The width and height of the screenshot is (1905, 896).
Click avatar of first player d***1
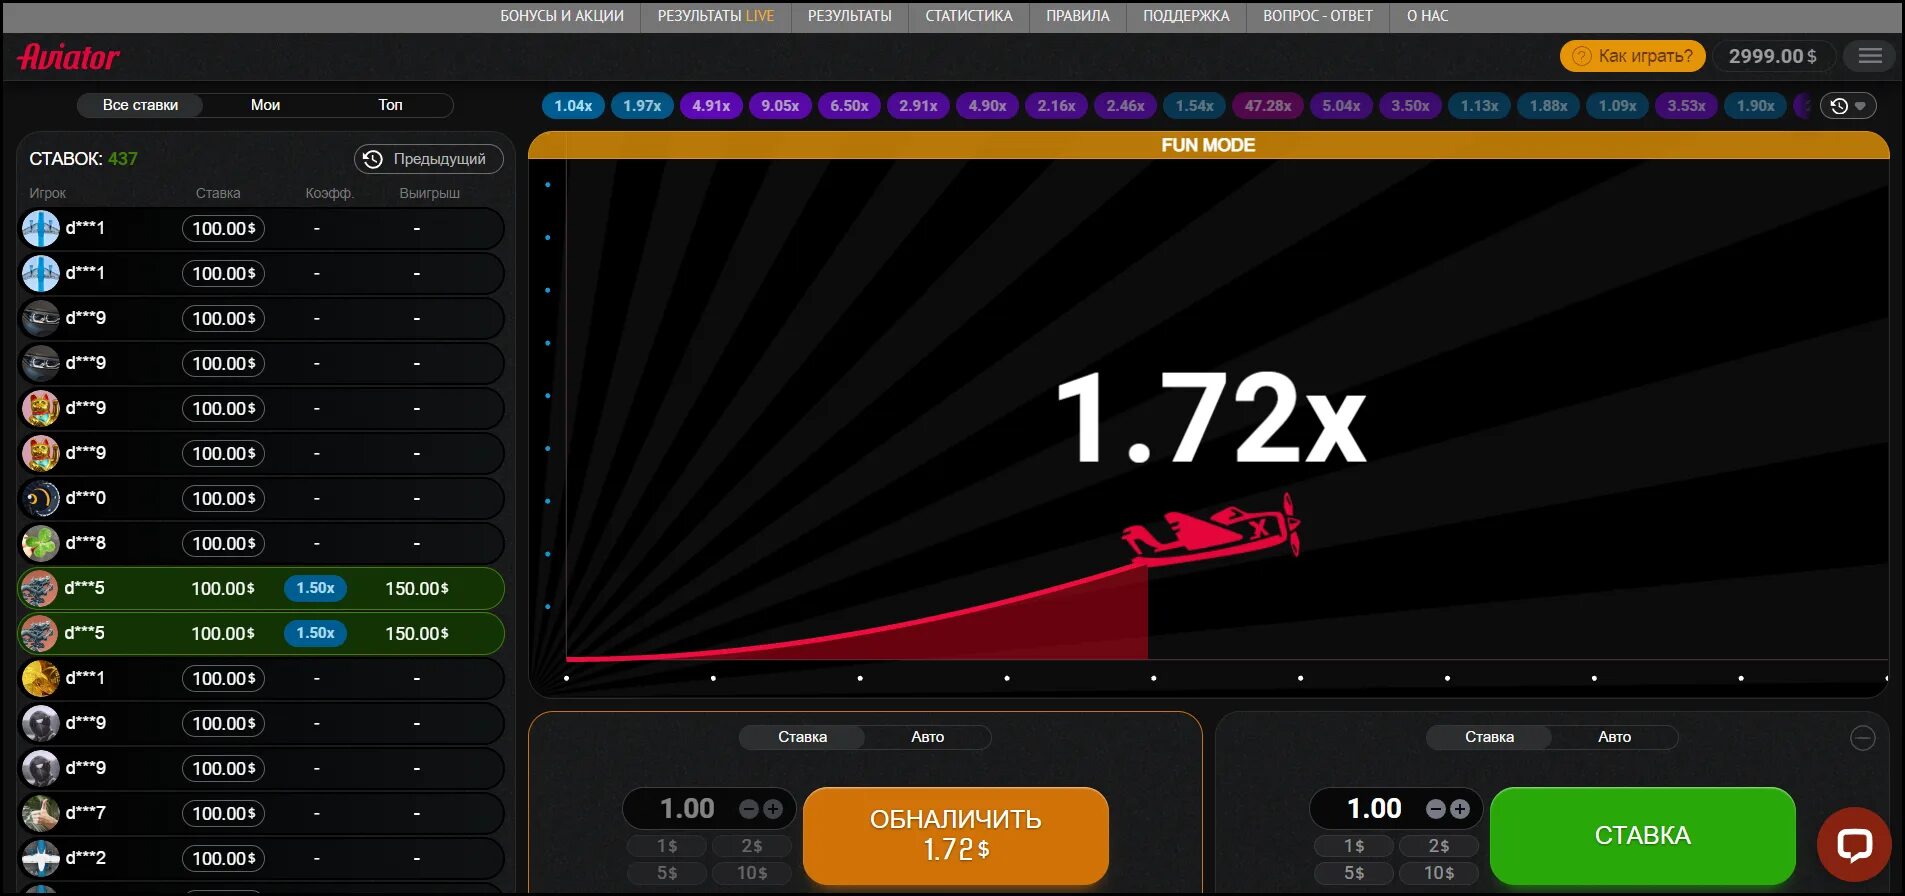pos(41,228)
